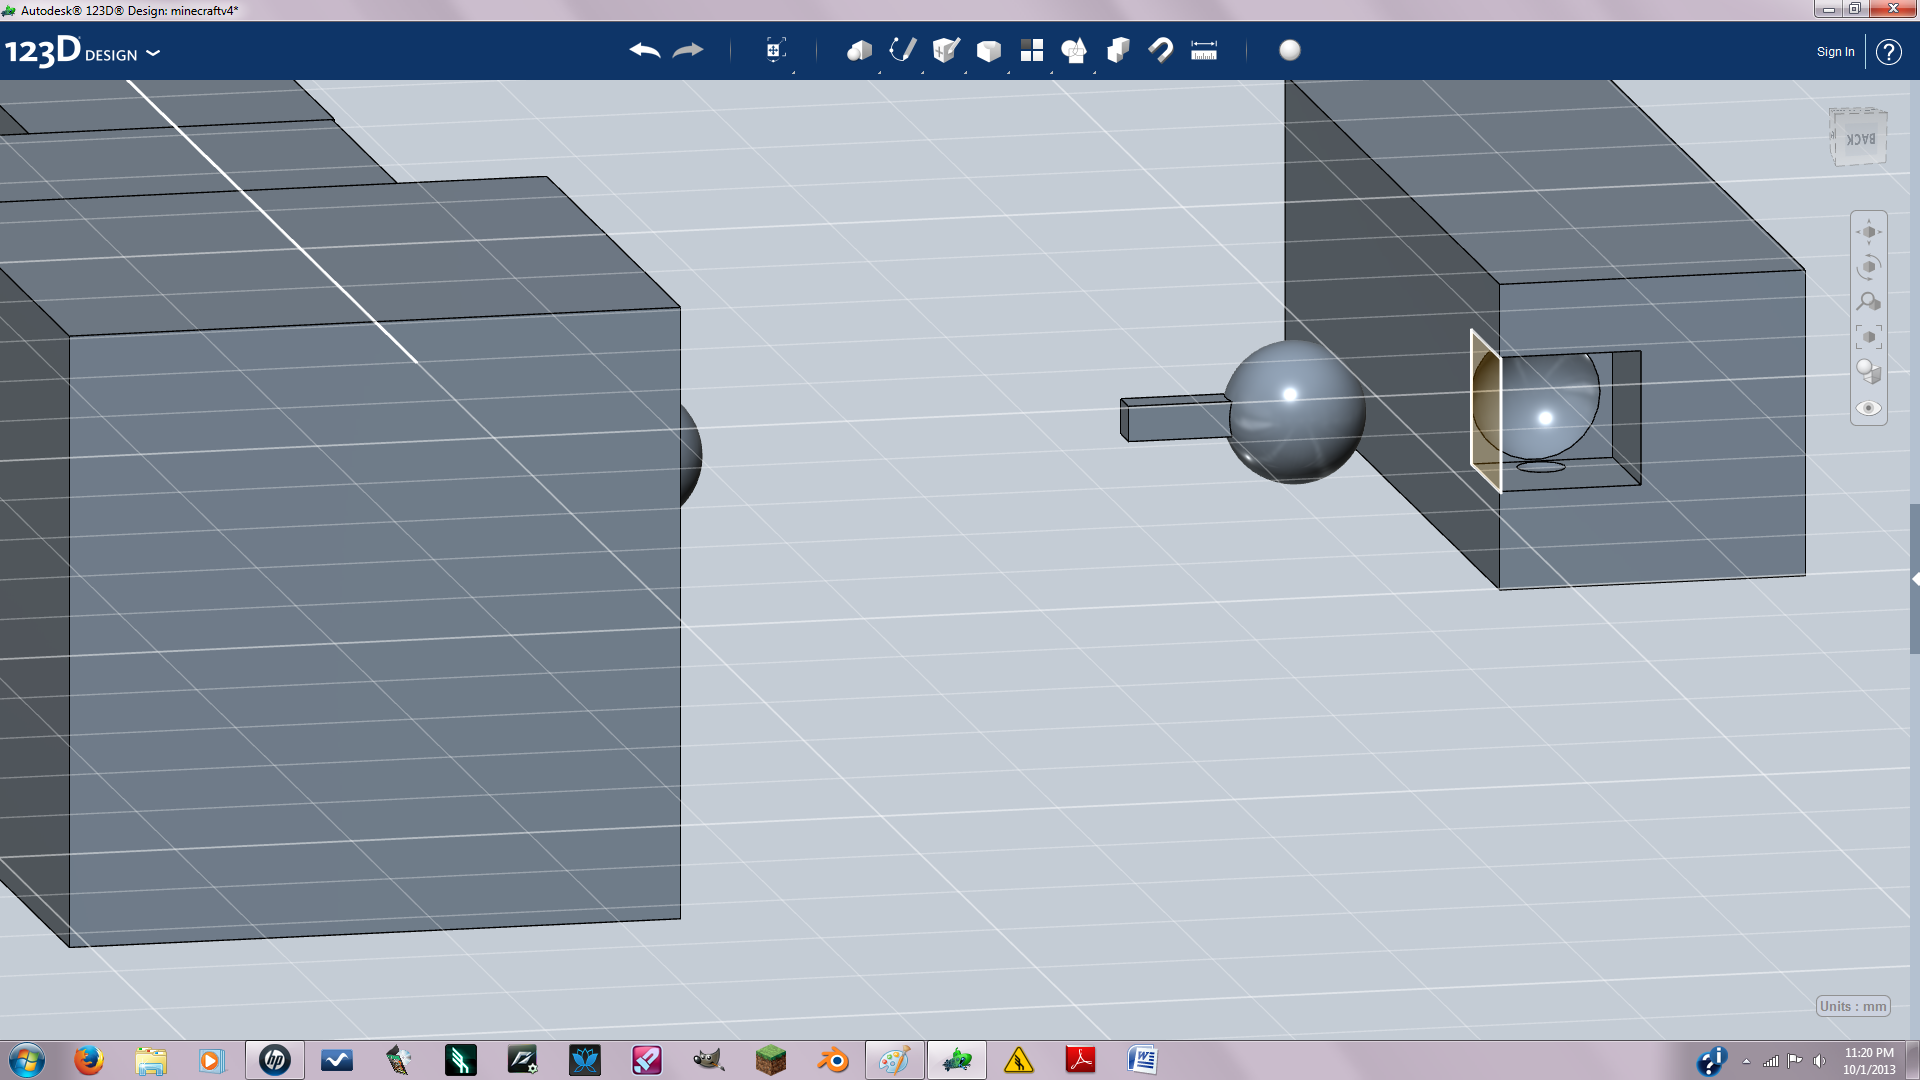Redo the last undone action

[x=688, y=50]
